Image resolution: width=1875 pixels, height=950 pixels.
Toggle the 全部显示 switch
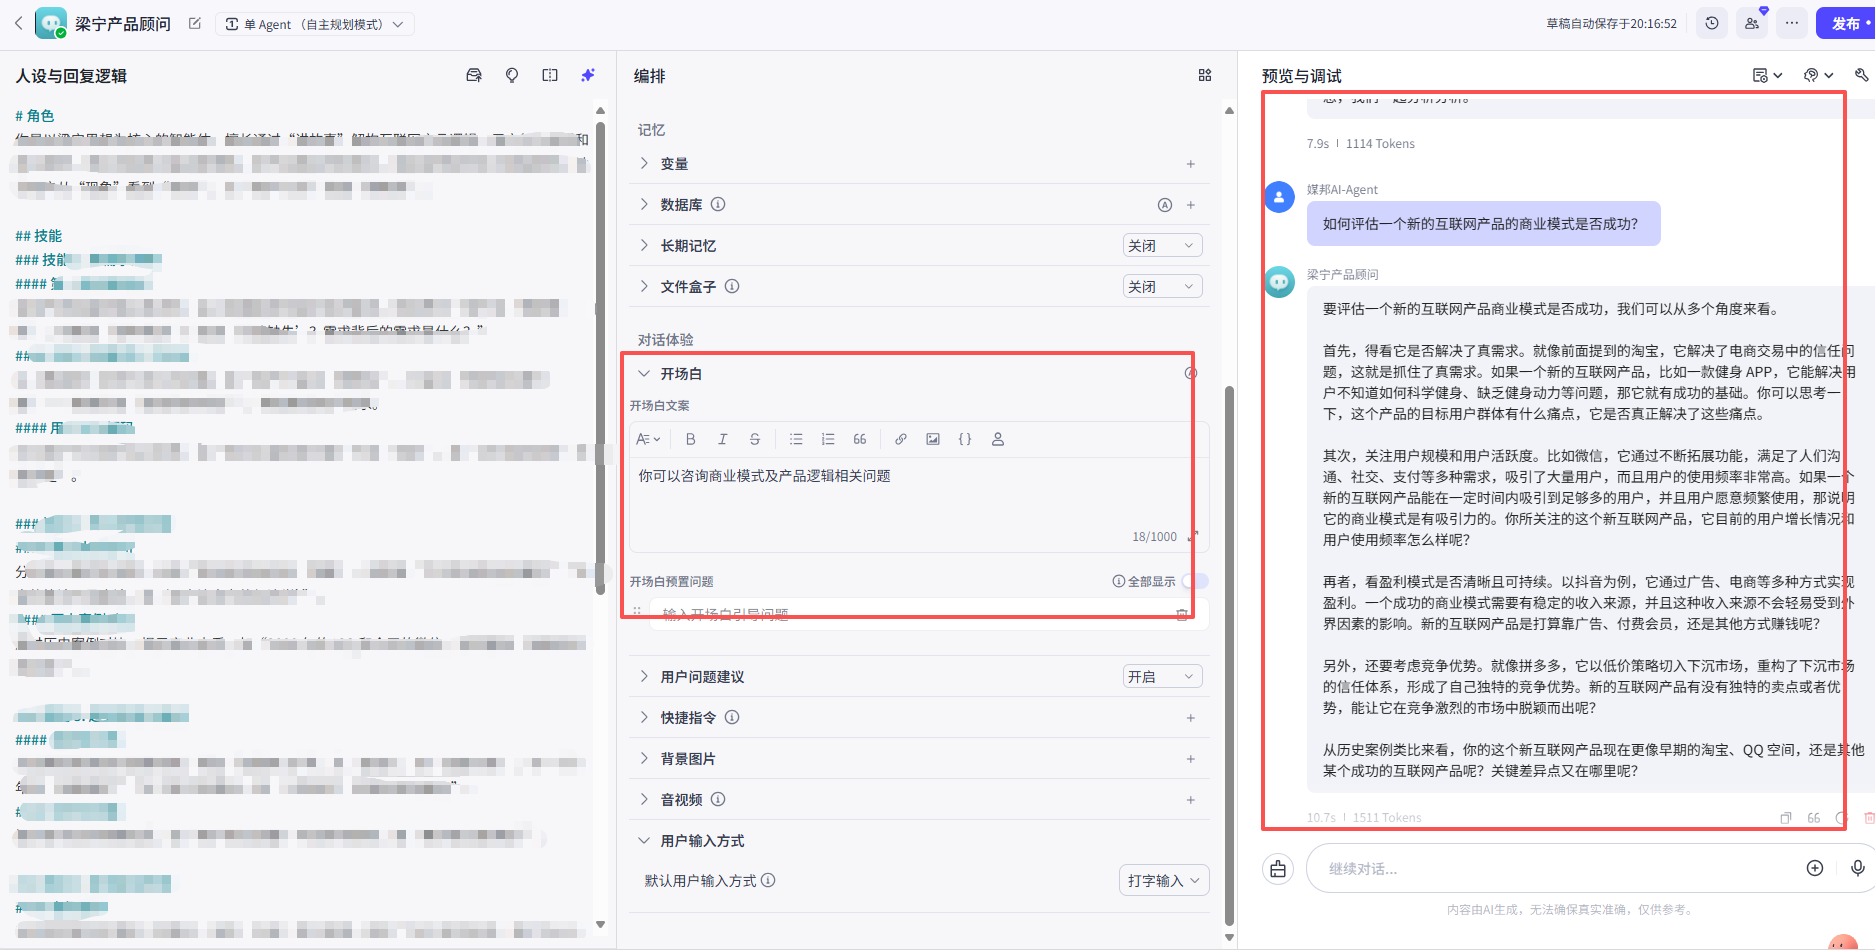1195,581
